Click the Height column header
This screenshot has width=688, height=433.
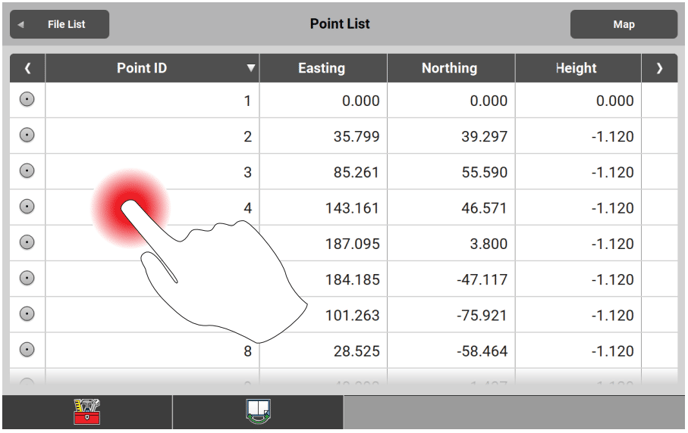coord(576,69)
